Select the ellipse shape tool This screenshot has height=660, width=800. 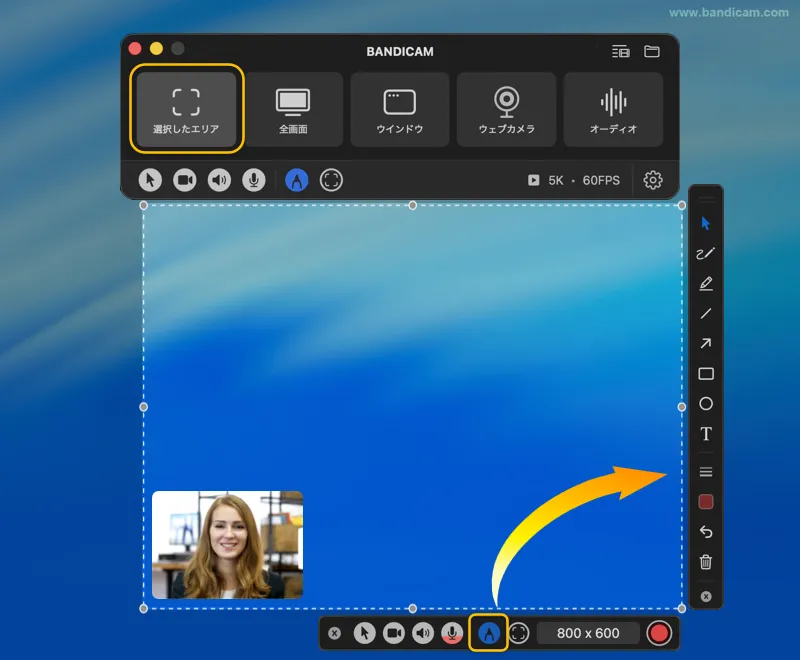[x=706, y=404]
